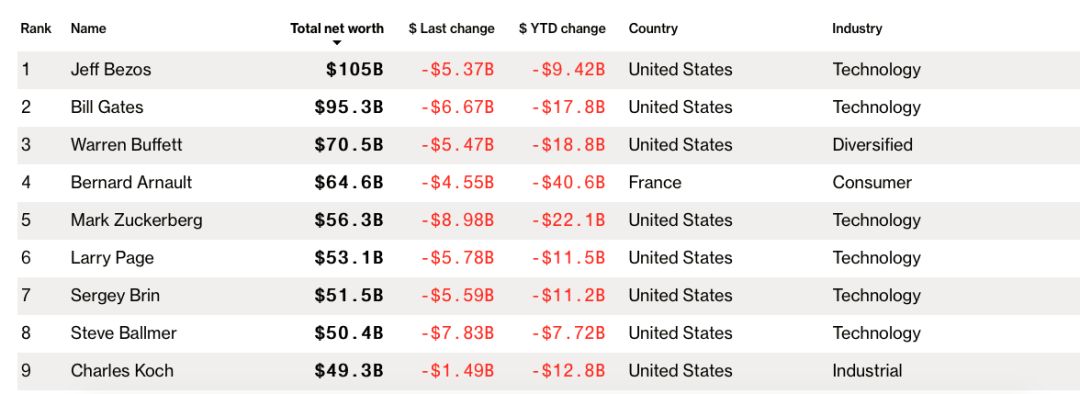Viewport: 1080px width, 394px height.
Task: Sort by Industry column header
Action: [x=857, y=29]
